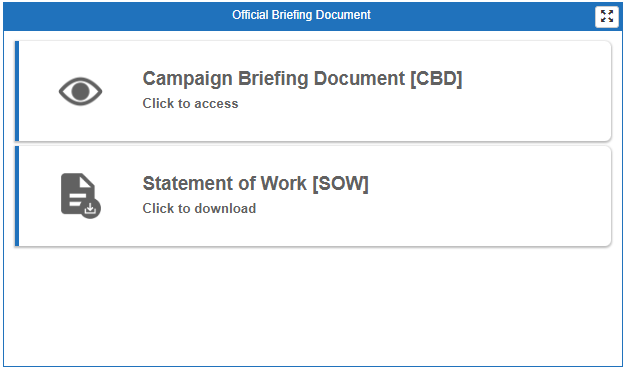Click the '[SOW]' abbreviation in the second card
This screenshot has width=624, height=369.
coord(341,184)
